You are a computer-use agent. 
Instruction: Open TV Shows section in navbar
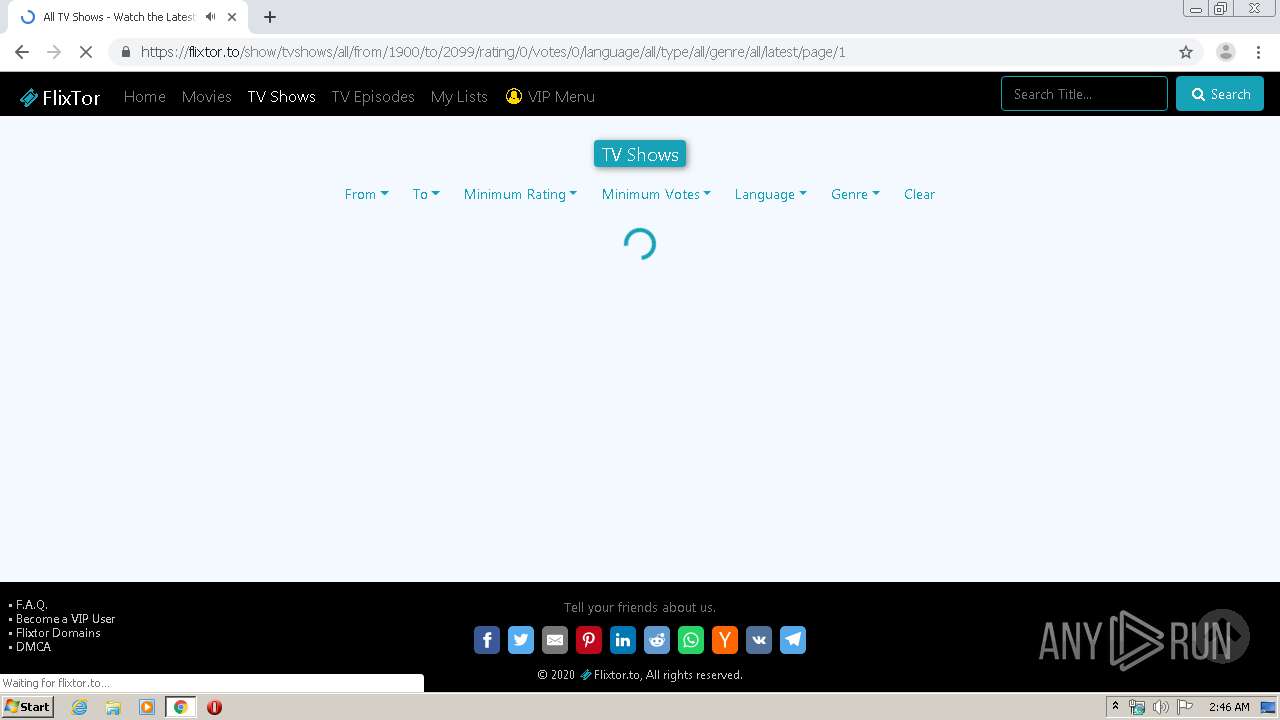[x=281, y=97]
